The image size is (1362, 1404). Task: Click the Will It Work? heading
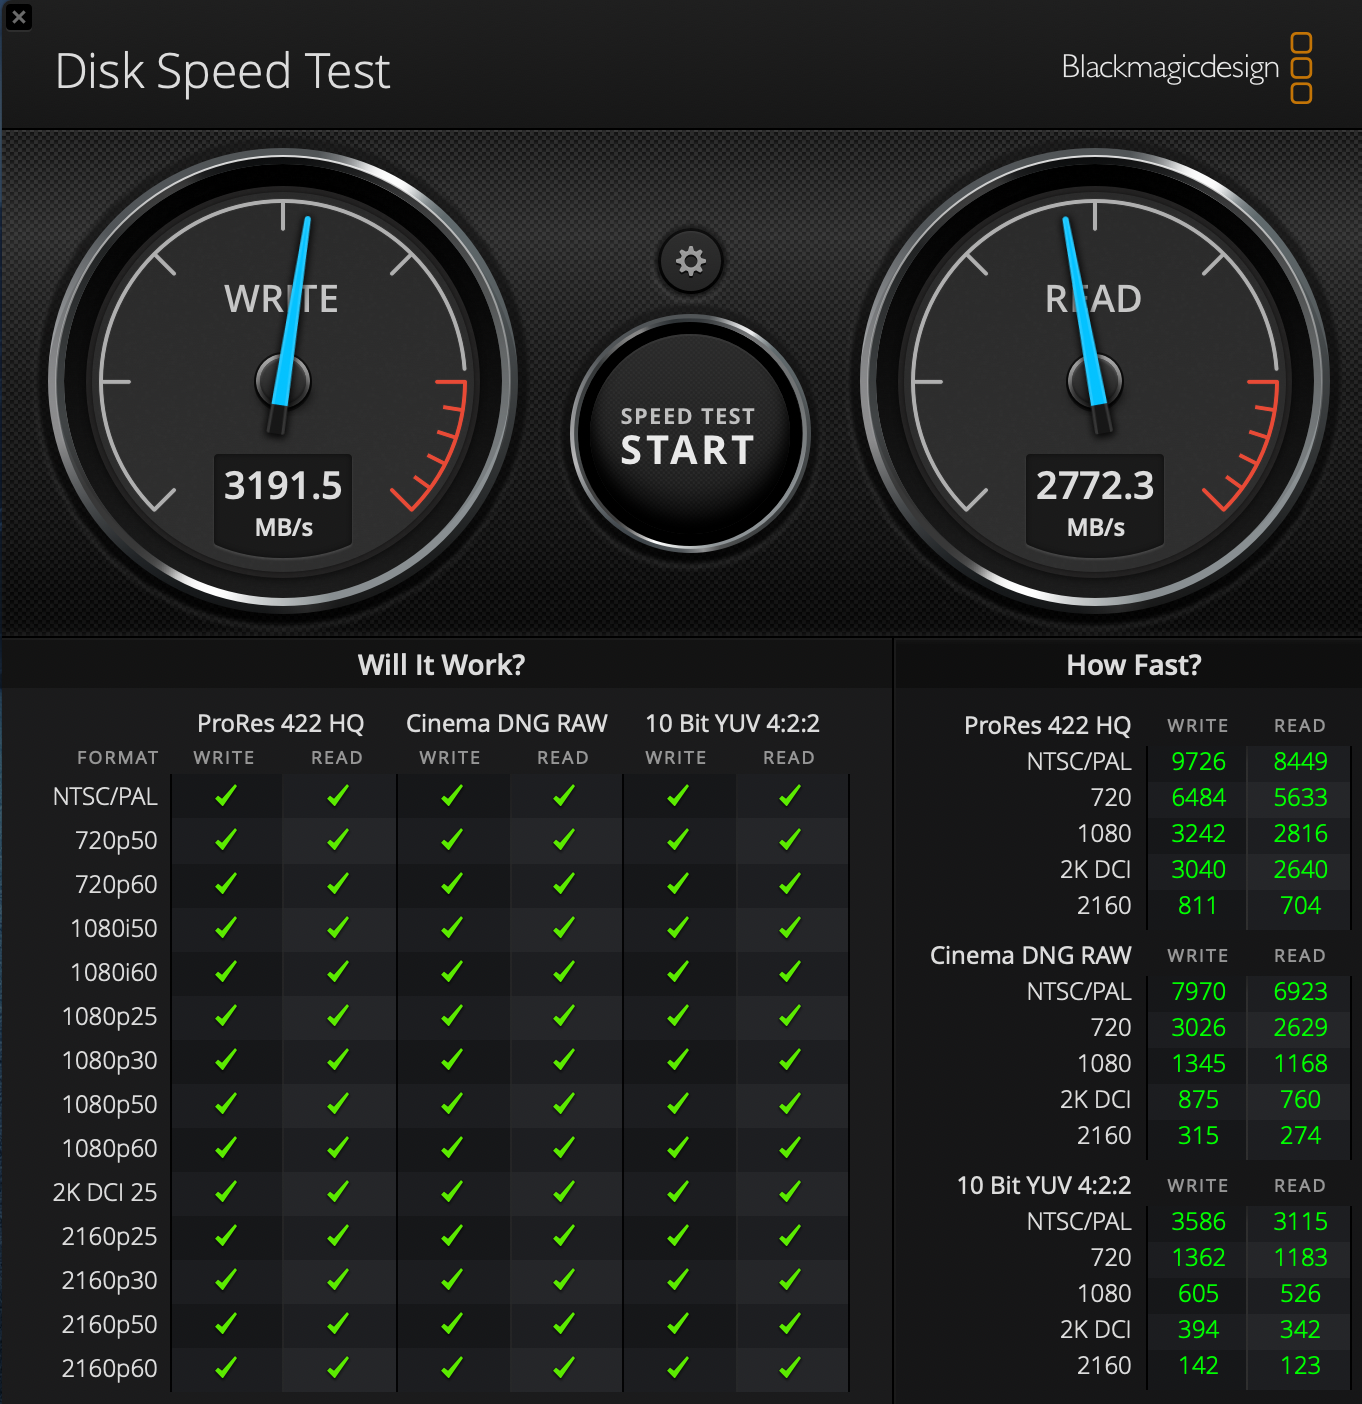click(441, 665)
